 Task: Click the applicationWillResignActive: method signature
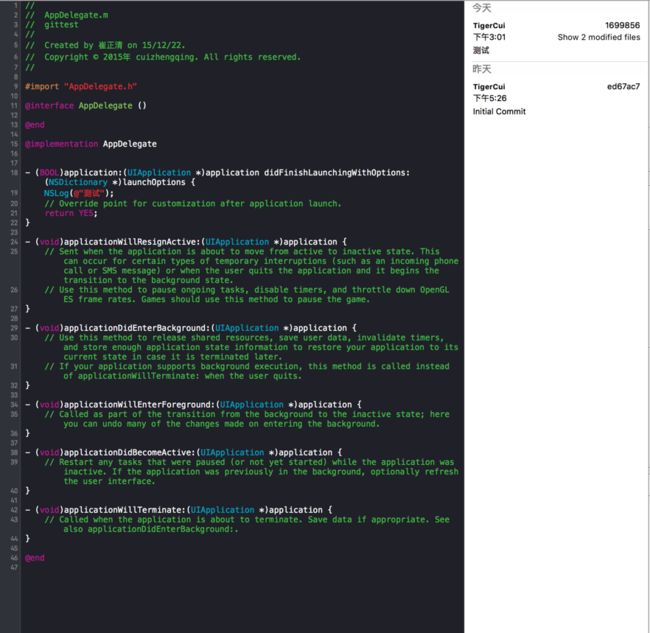click(186, 242)
